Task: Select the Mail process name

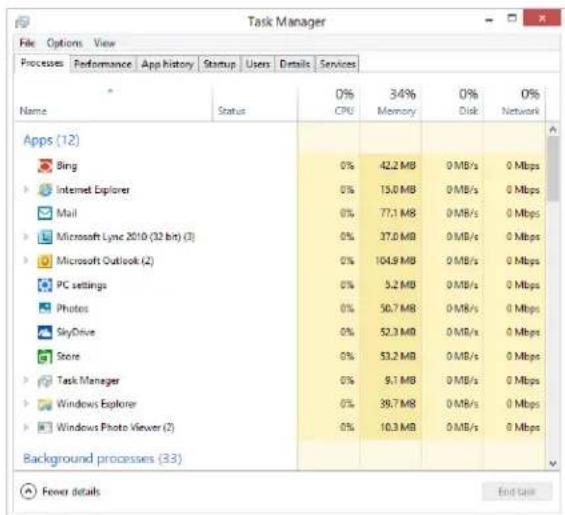Action: coord(67,213)
